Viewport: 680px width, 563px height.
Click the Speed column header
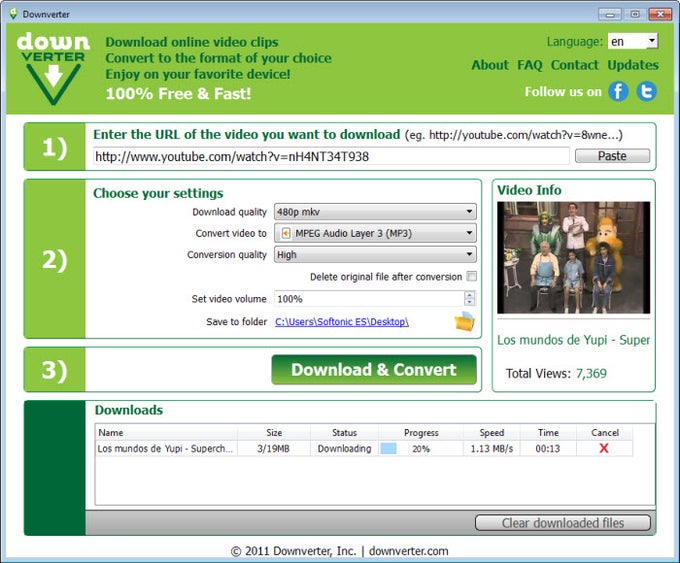pos(492,432)
